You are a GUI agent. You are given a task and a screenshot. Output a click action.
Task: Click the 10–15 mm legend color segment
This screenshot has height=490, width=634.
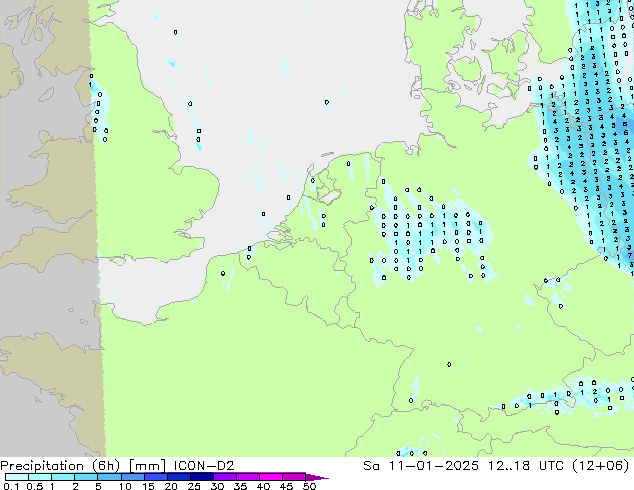[133, 477]
